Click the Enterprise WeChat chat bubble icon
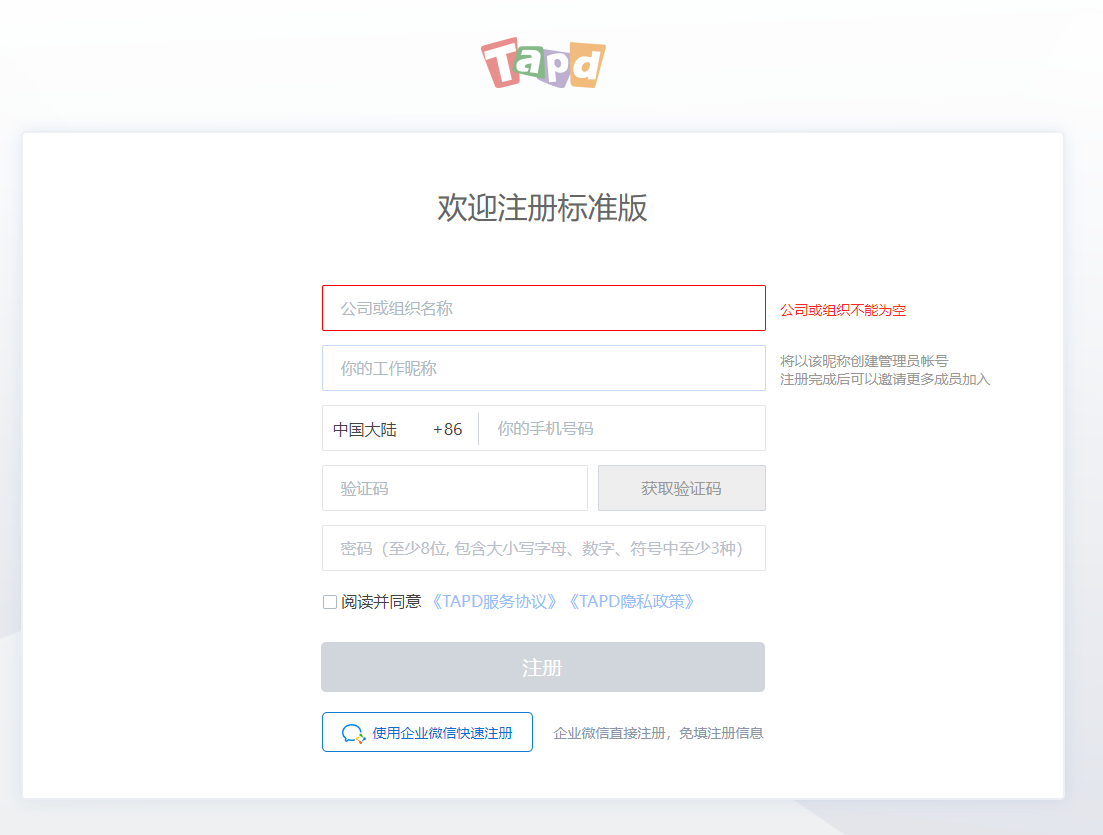The width and height of the screenshot is (1103, 835). 353,733
